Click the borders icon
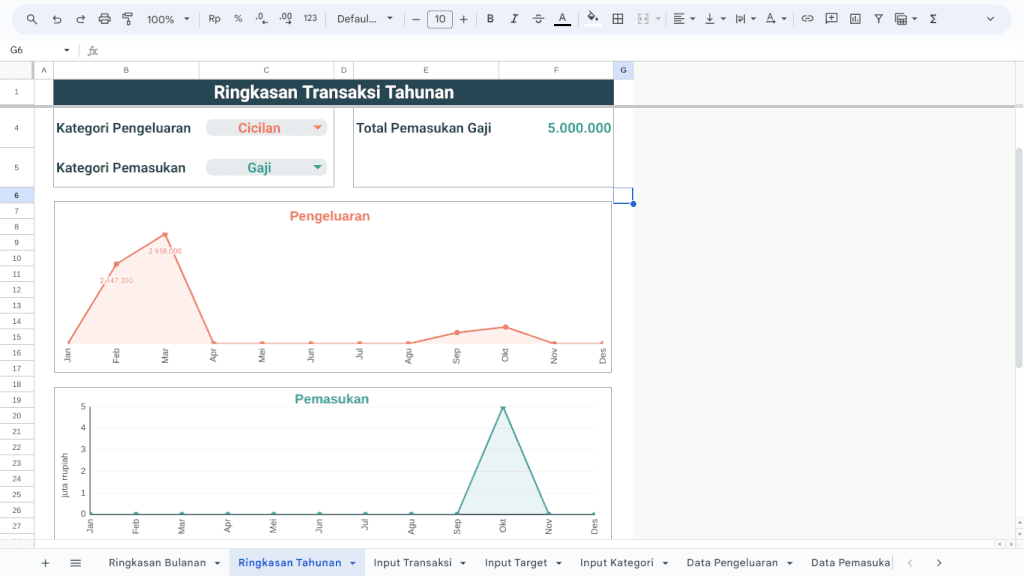The height and width of the screenshot is (576, 1024). click(618, 19)
